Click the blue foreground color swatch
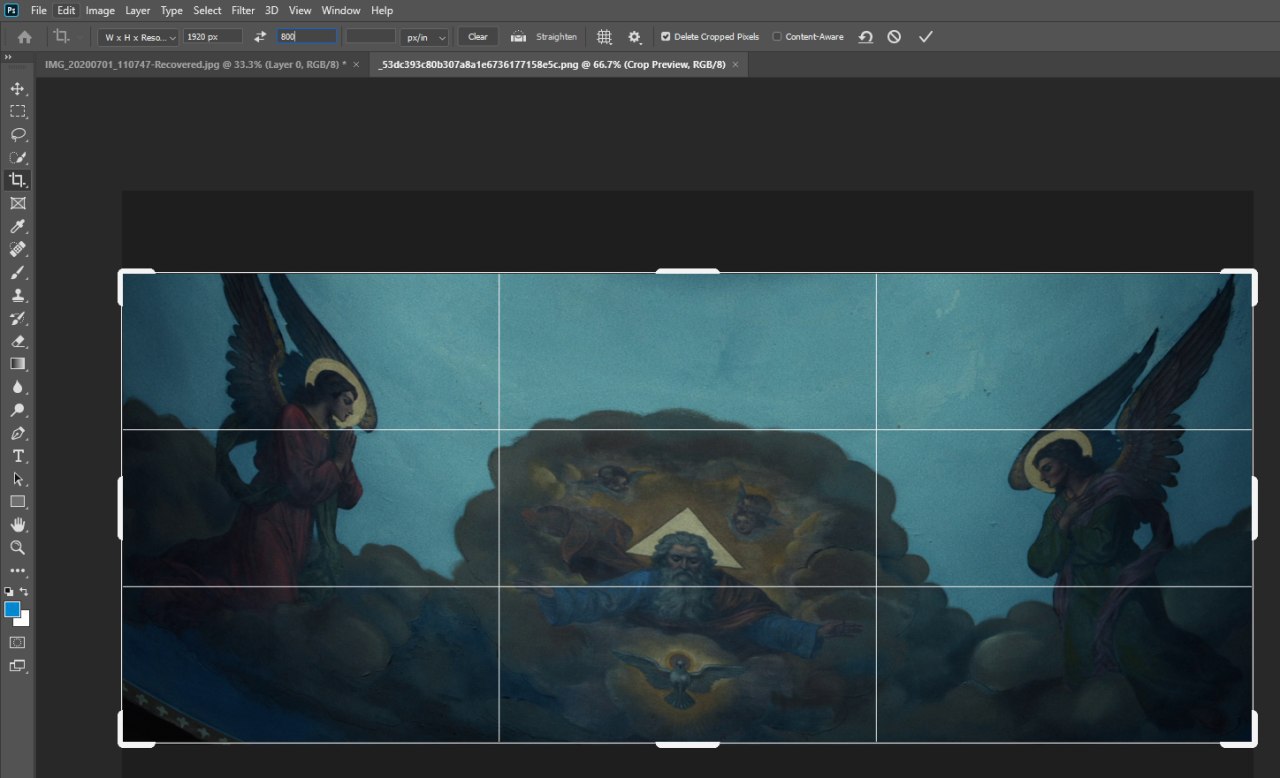 pyautogui.click(x=12, y=609)
